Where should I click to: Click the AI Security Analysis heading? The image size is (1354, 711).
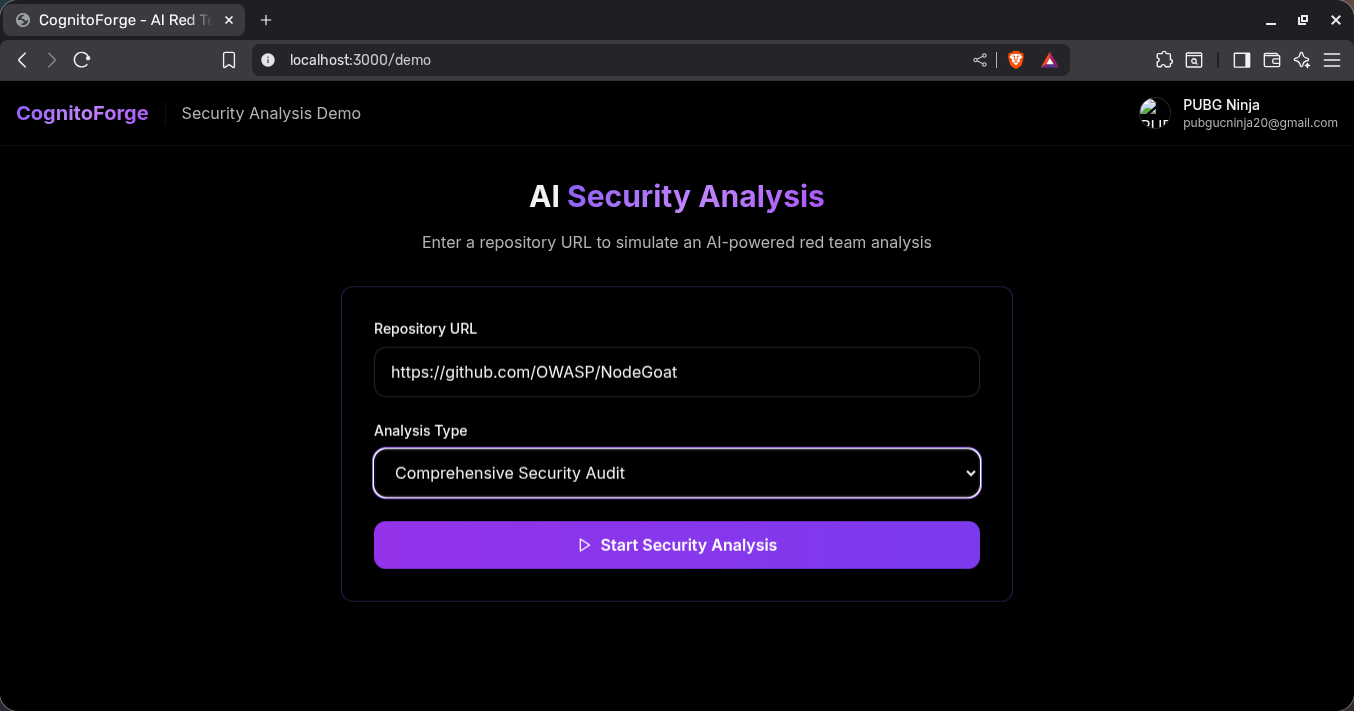pos(677,196)
